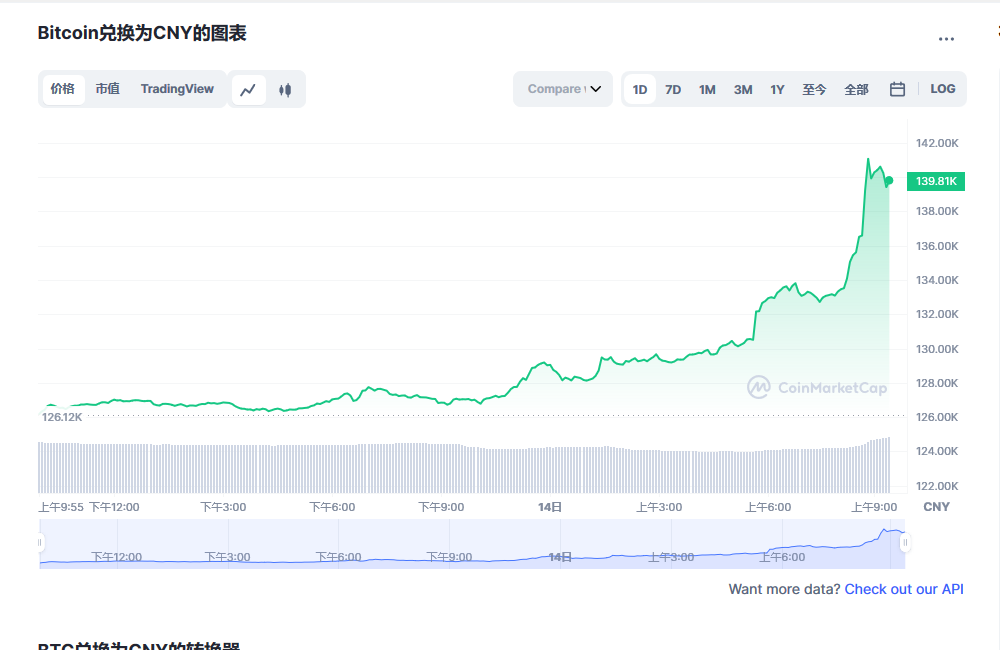Show 至今 year-to-date range
The image size is (1000, 650).
coord(814,89)
